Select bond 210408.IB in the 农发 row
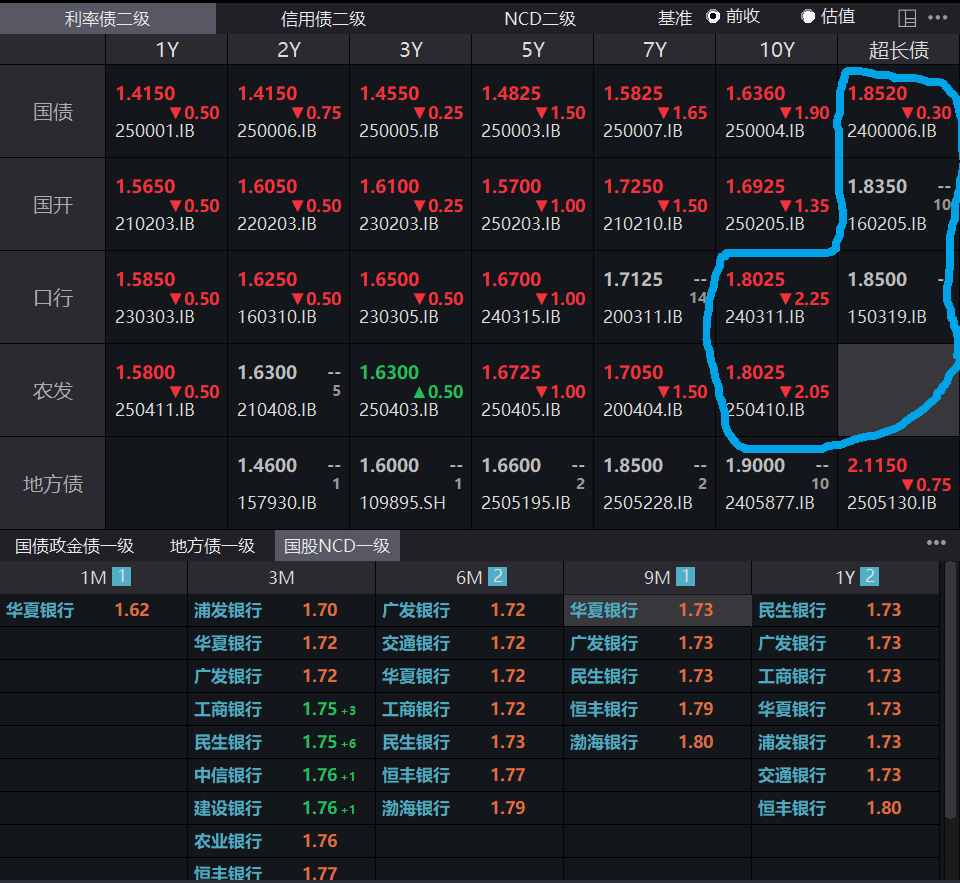The image size is (960, 883). pos(288,391)
